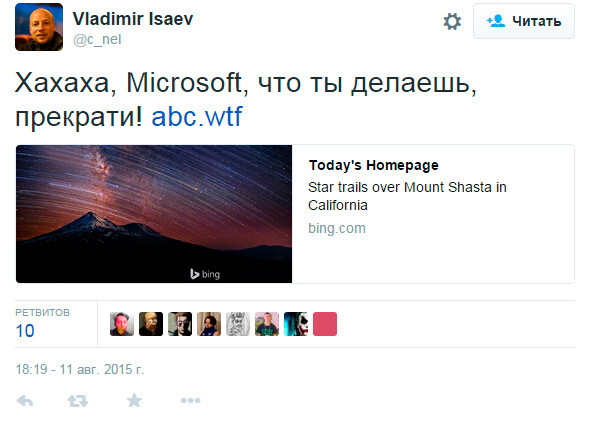Click the solid pink-red retweeter avatar

pyautogui.click(x=325, y=324)
